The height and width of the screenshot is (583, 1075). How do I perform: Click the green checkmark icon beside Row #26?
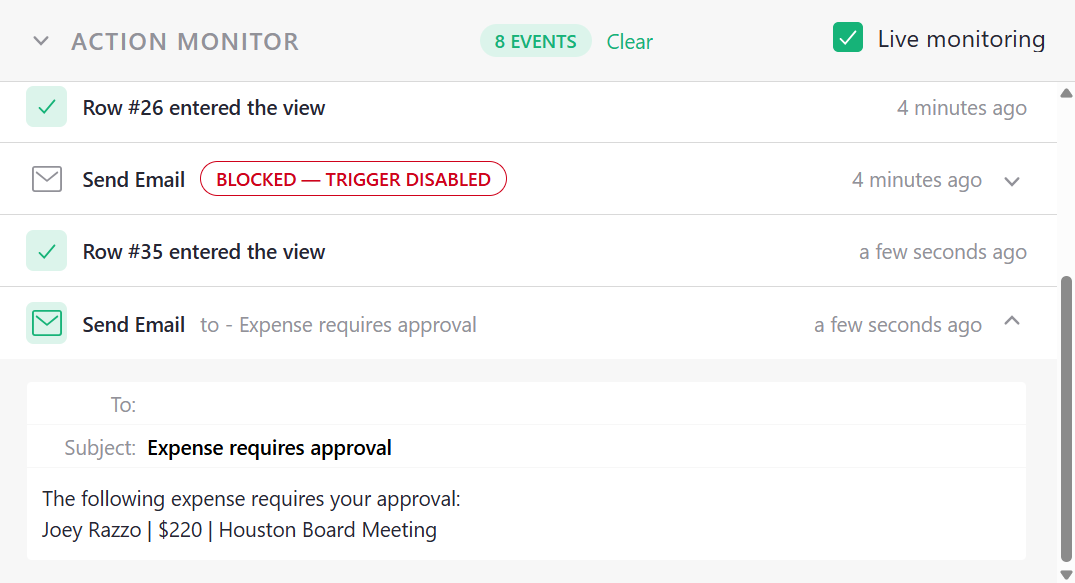point(46,107)
